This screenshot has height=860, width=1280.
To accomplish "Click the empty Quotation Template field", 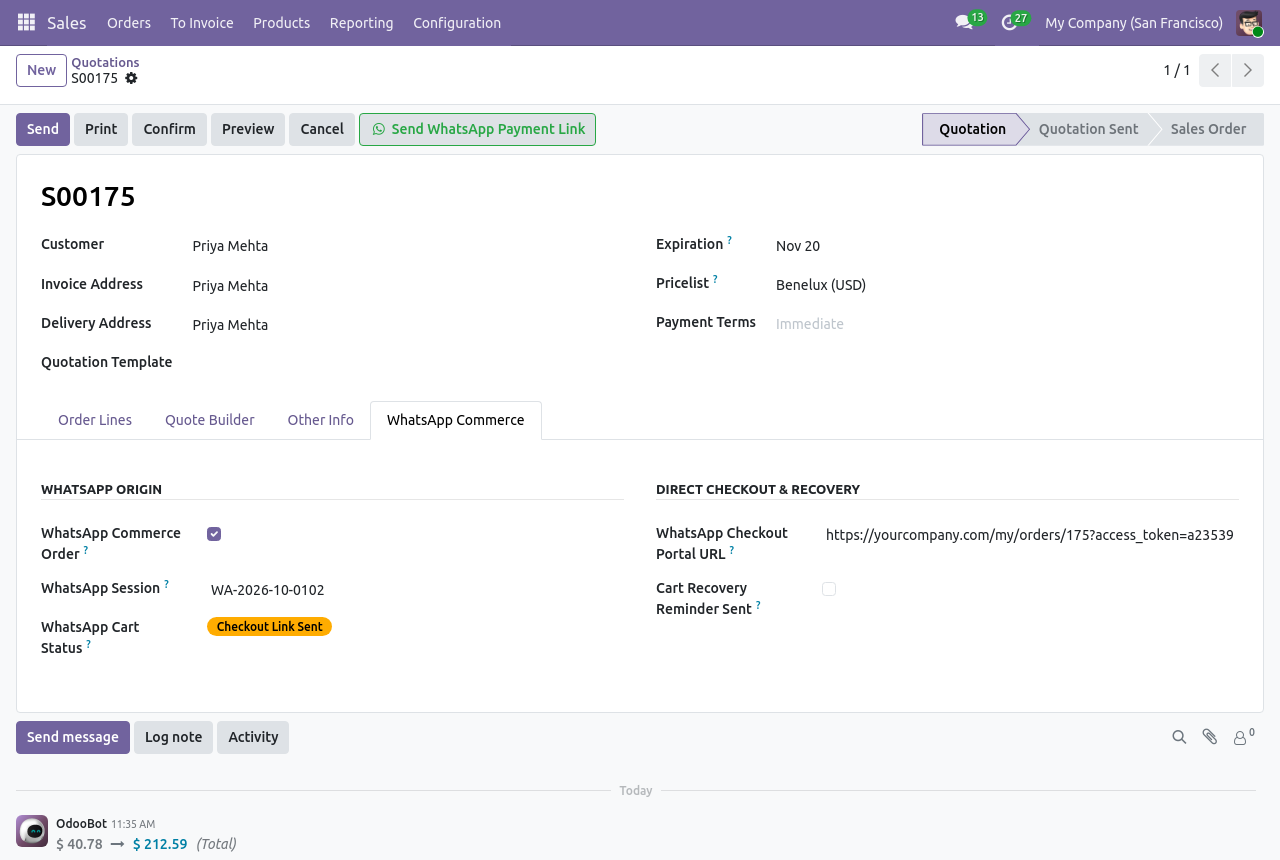I will click(408, 363).
